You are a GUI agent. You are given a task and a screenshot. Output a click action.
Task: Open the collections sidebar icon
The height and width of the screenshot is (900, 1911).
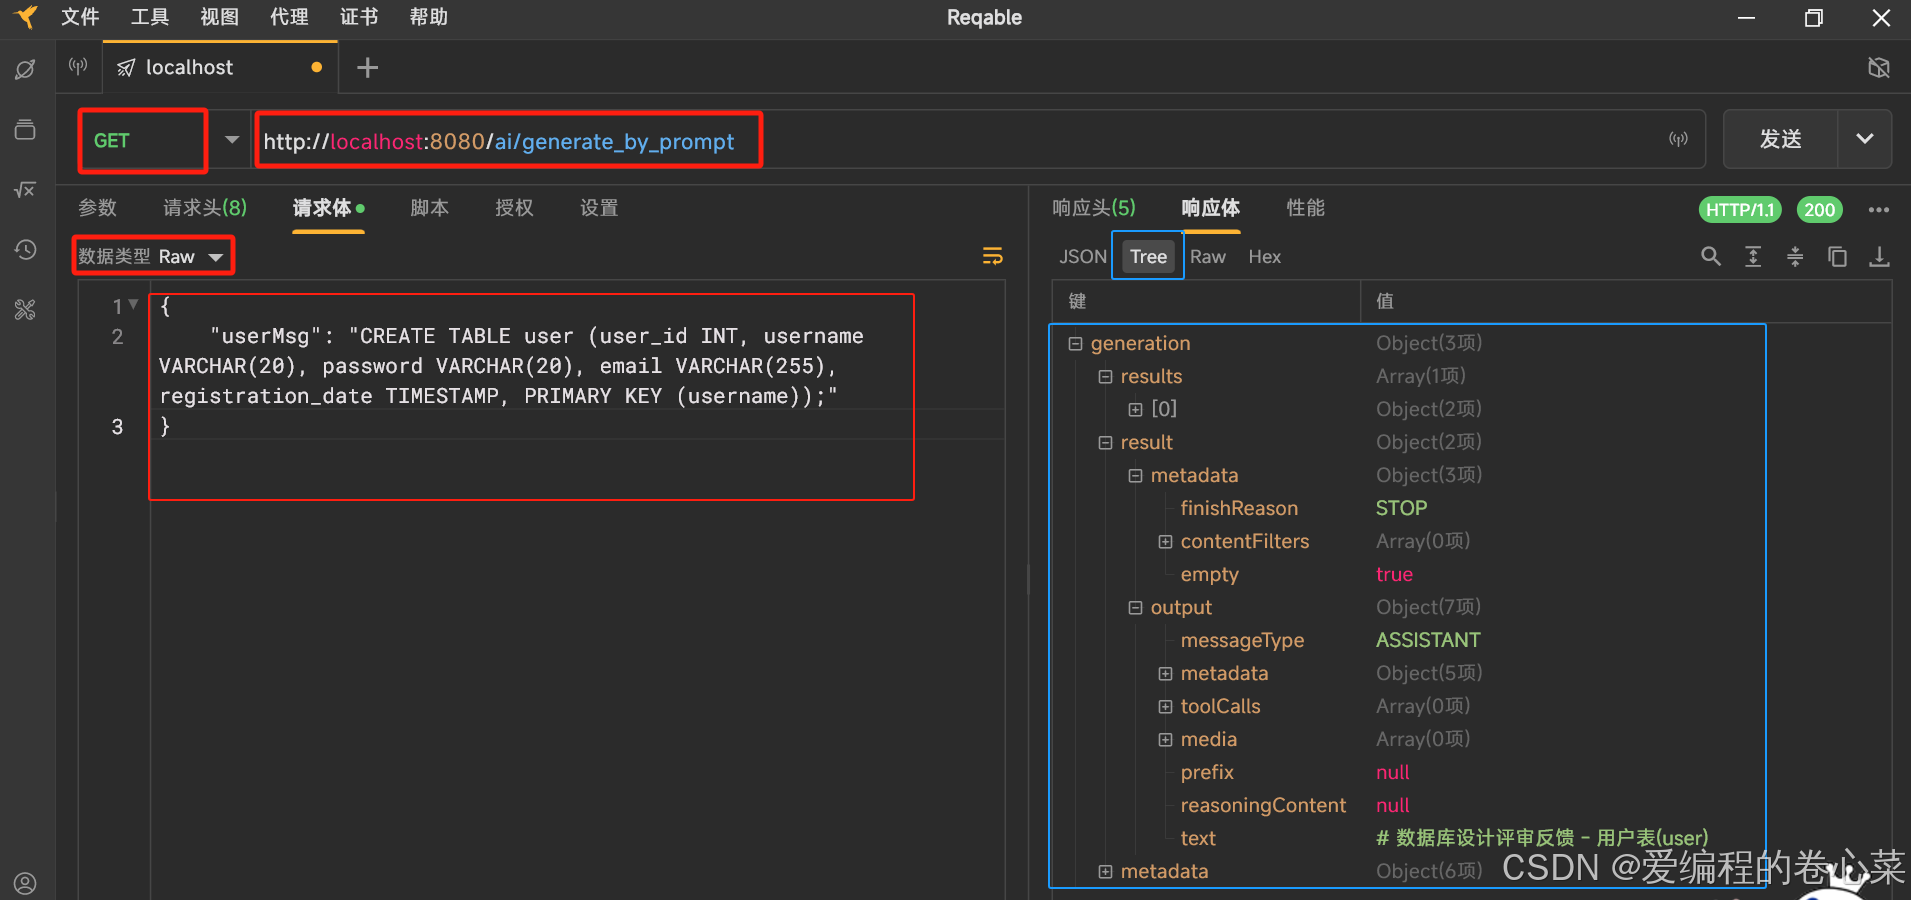click(25, 129)
